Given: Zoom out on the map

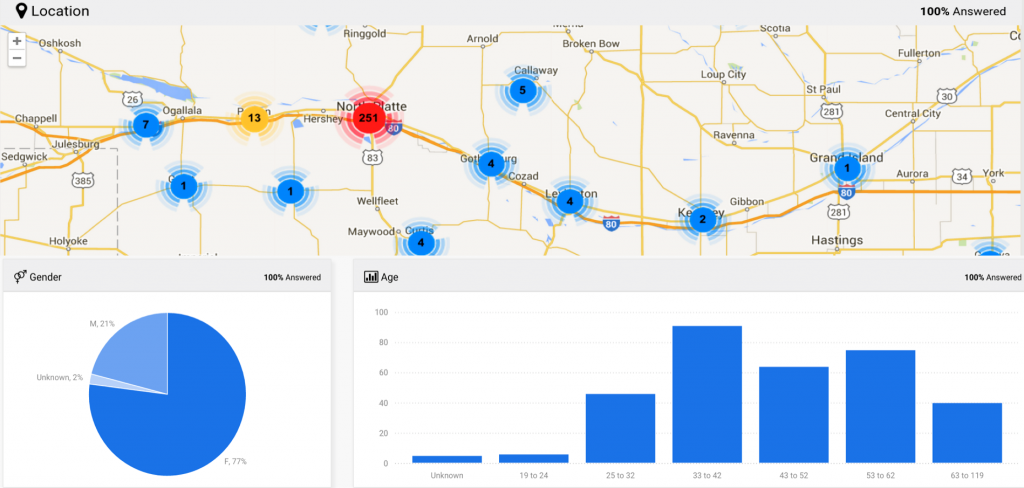Looking at the screenshot, I should (x=16, y=58).
